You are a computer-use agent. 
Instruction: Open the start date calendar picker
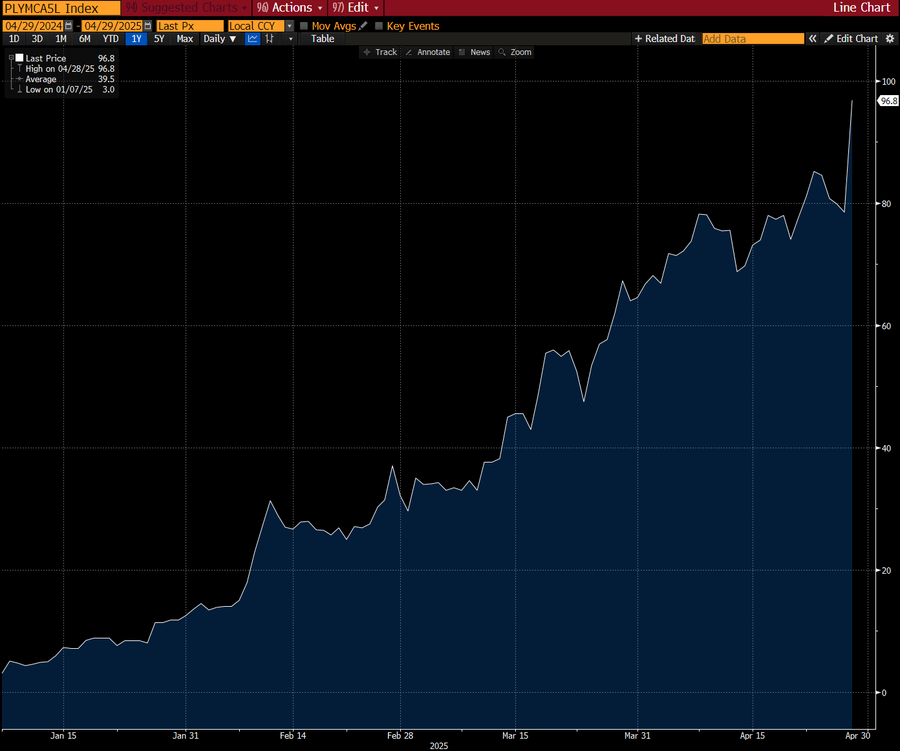pos(68,25)
